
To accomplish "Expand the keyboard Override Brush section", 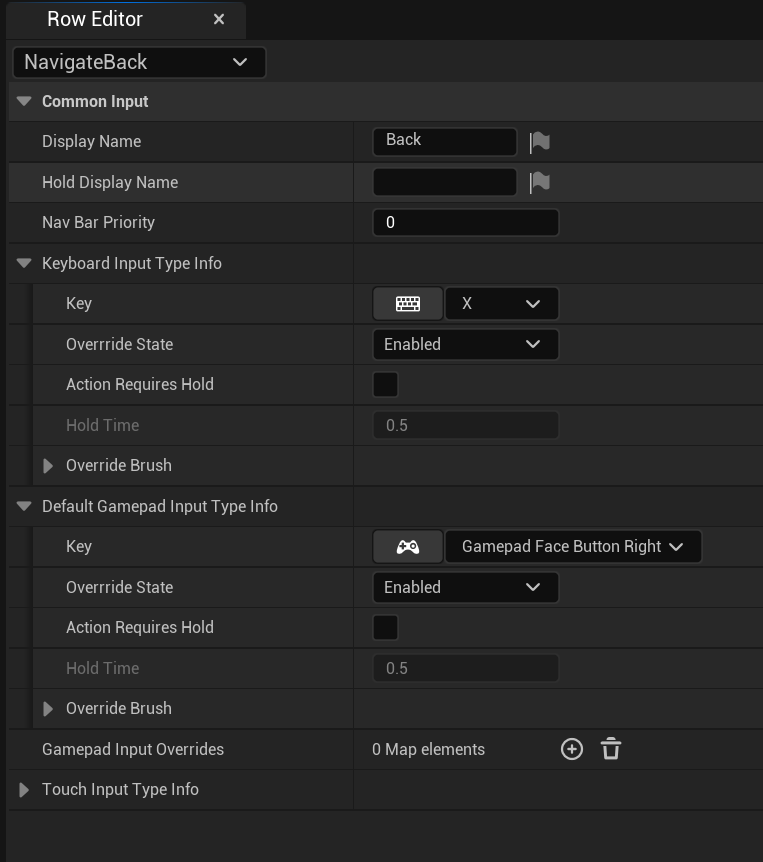I will pyautogui.click(x=48, y=466).
